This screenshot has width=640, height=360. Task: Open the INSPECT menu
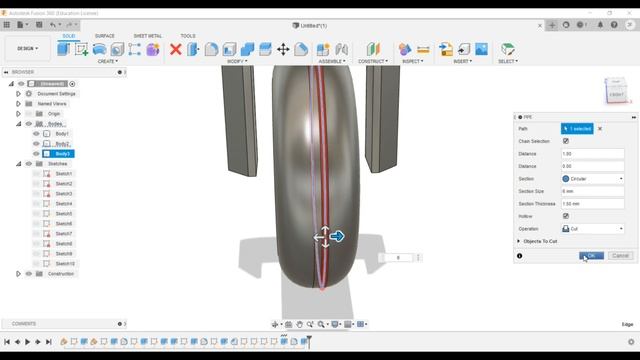point(413,61)
